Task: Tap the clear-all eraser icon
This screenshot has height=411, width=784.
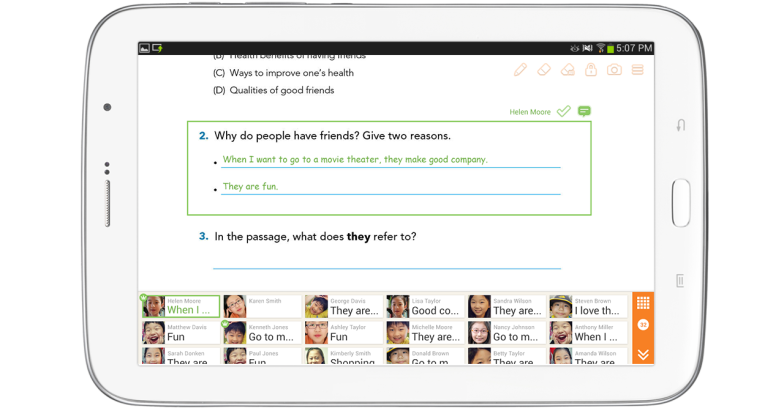Action: pos(568,70)
